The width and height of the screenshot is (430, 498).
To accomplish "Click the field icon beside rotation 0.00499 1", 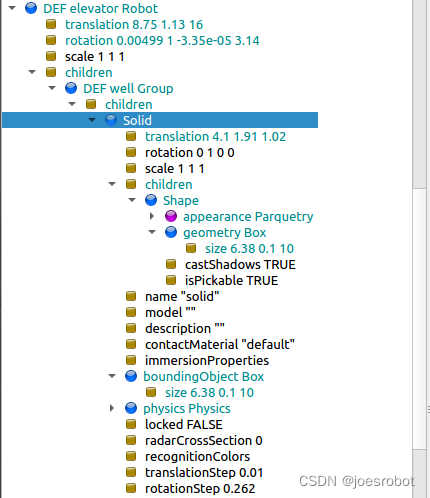I will [x=51, y=40].
